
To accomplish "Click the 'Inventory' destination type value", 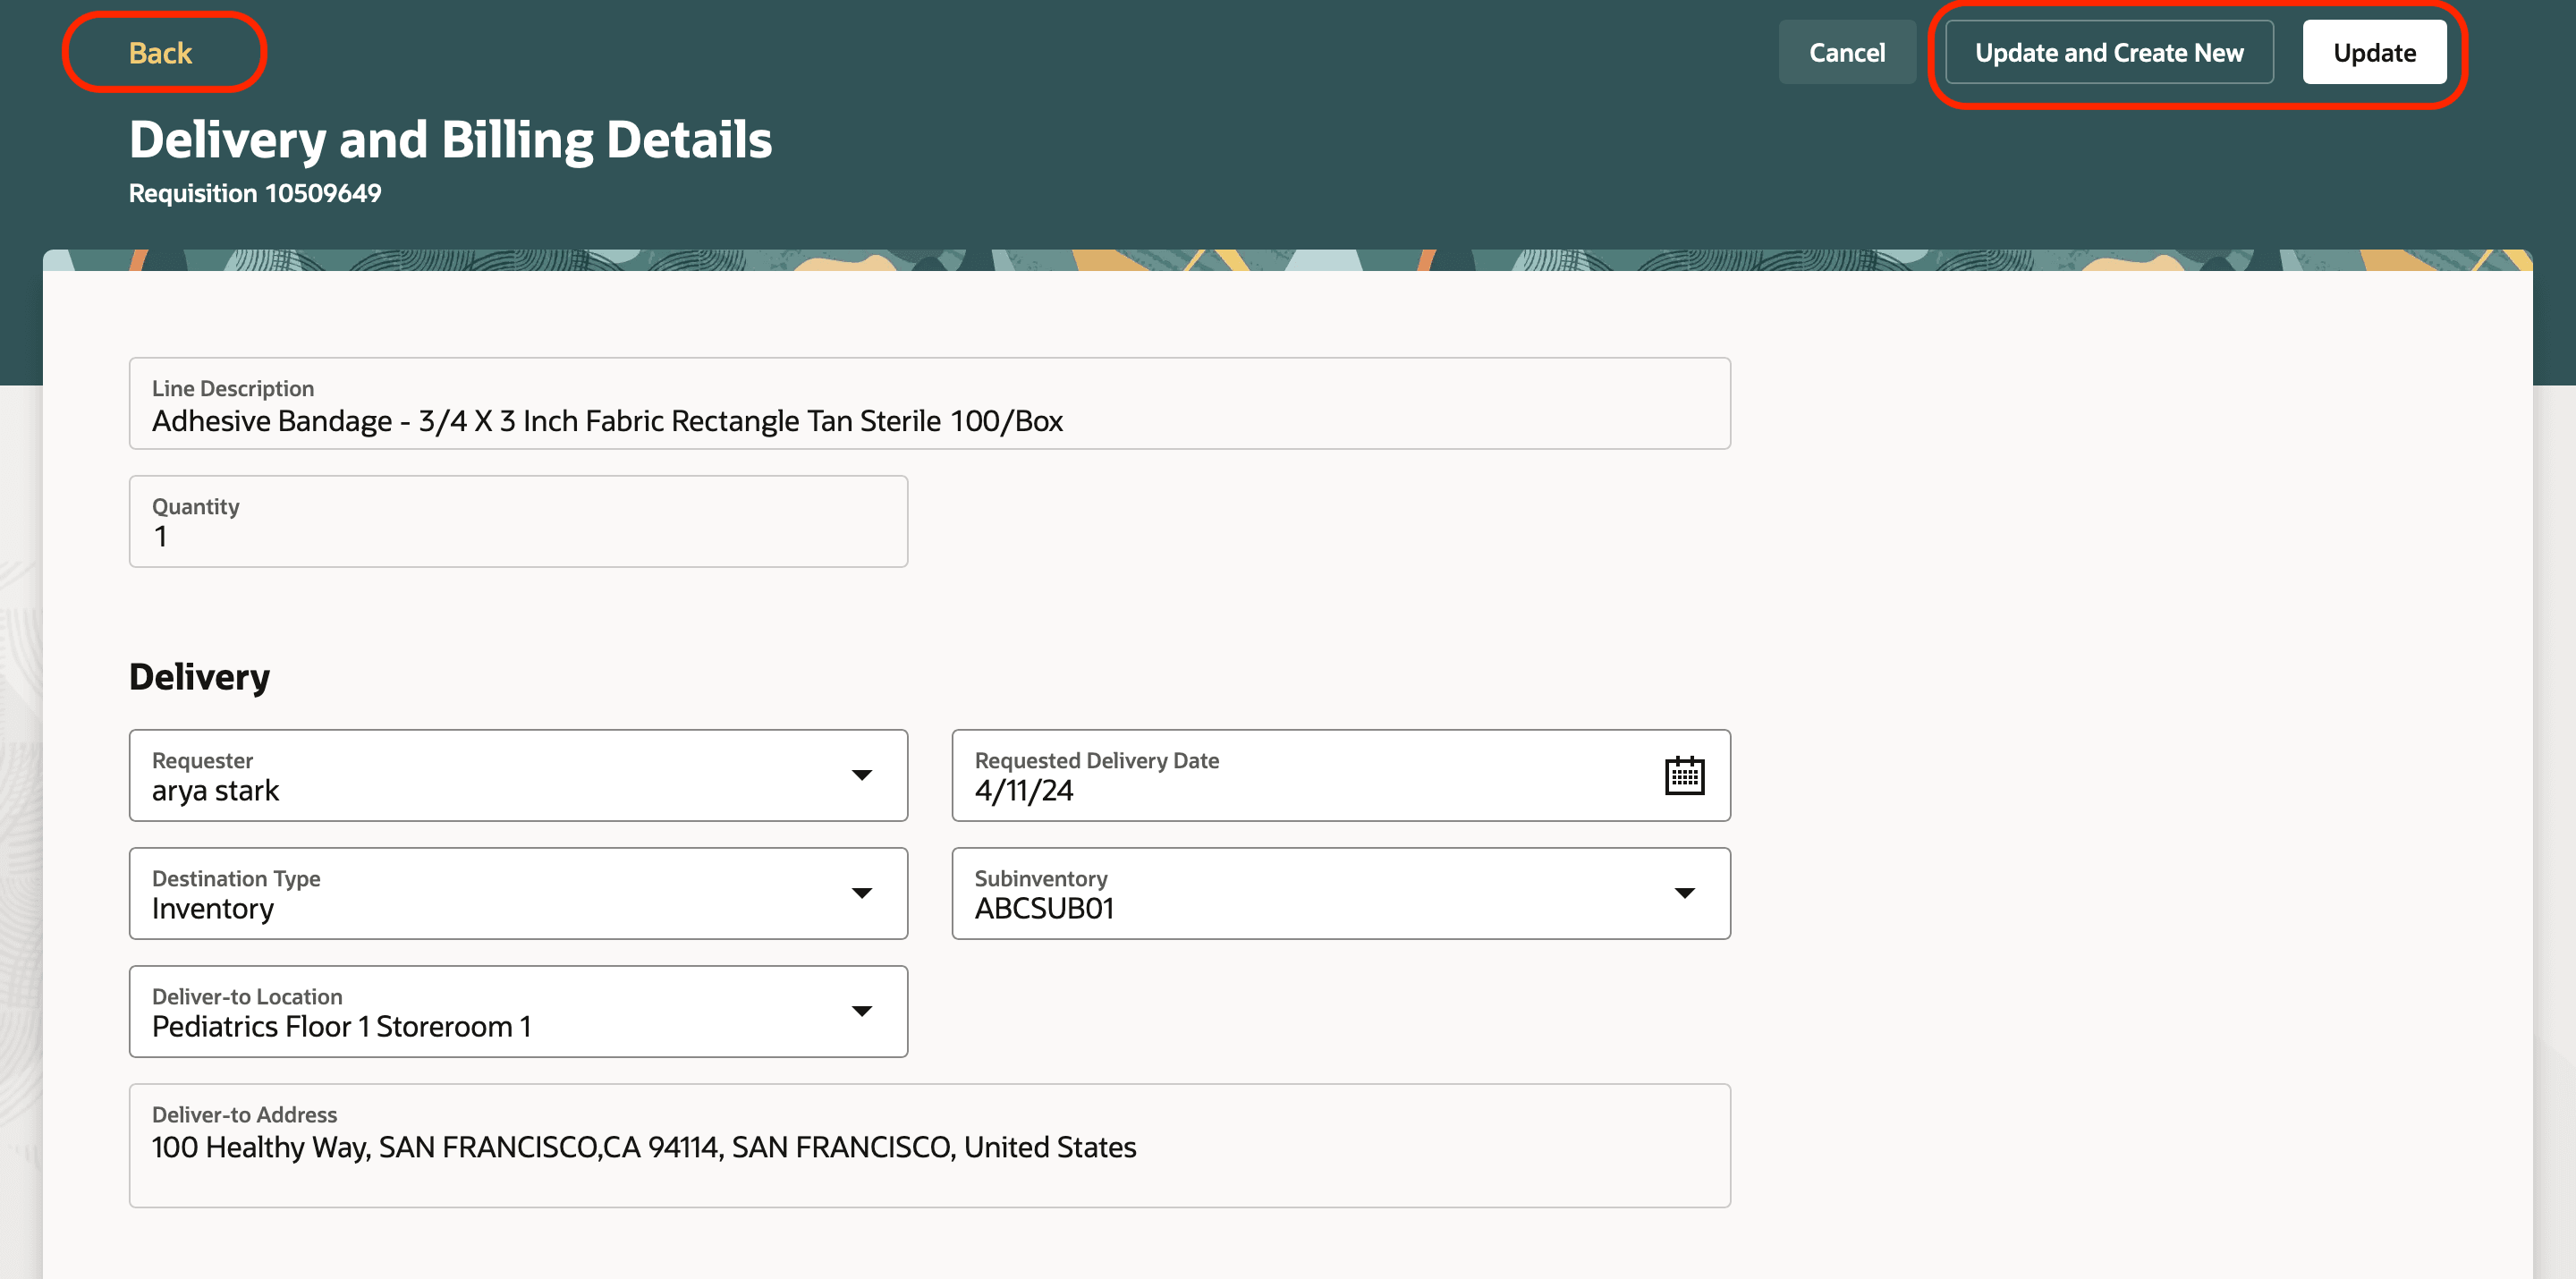I will (x=212, y=909).
